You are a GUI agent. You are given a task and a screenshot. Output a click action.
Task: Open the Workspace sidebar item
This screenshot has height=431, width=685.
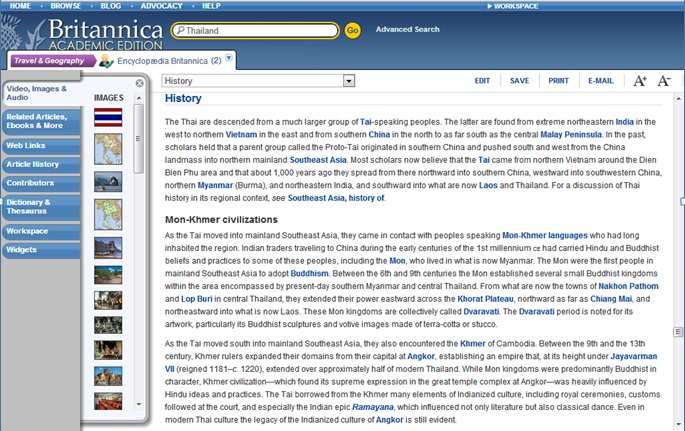tap(41, 231)
